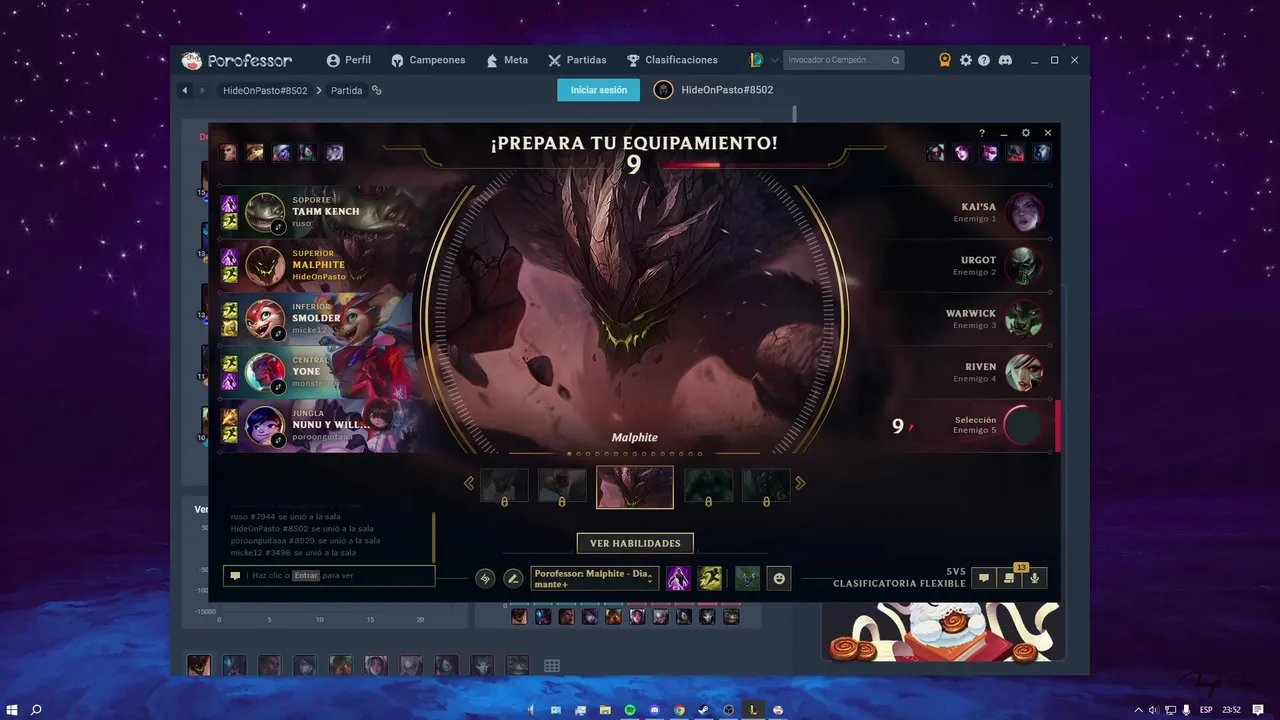1280x720 pixels.
Task: Click the VER HABILIDADES button
Action: [x=635, y=543]
